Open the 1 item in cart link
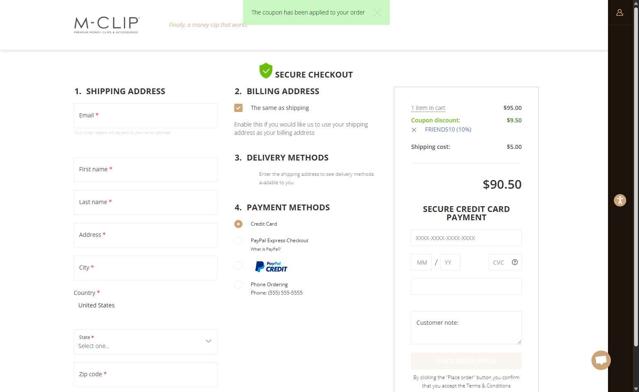Screen dimensions: 639x392 tap(428, 108)
